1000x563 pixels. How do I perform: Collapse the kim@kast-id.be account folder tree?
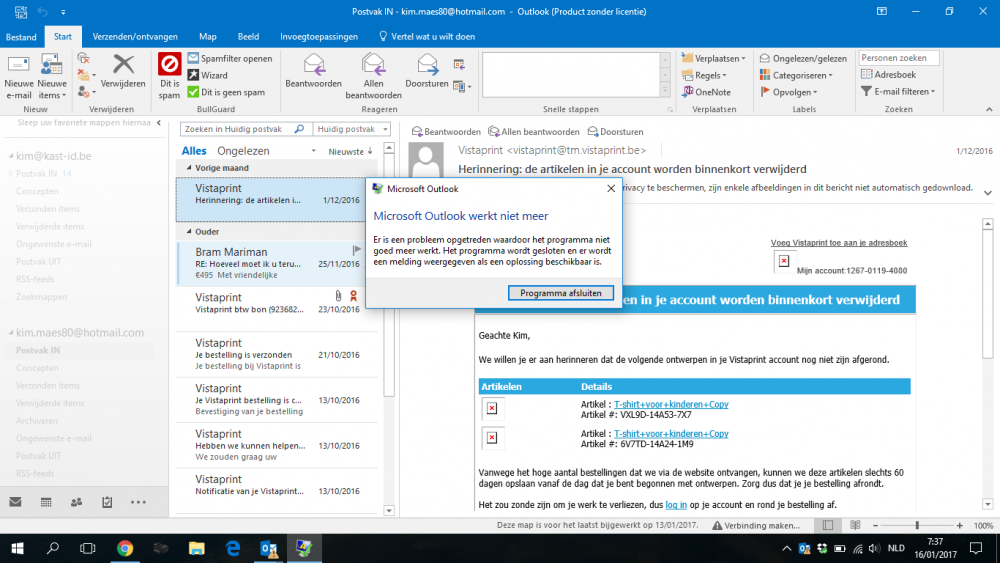point(9,156)
